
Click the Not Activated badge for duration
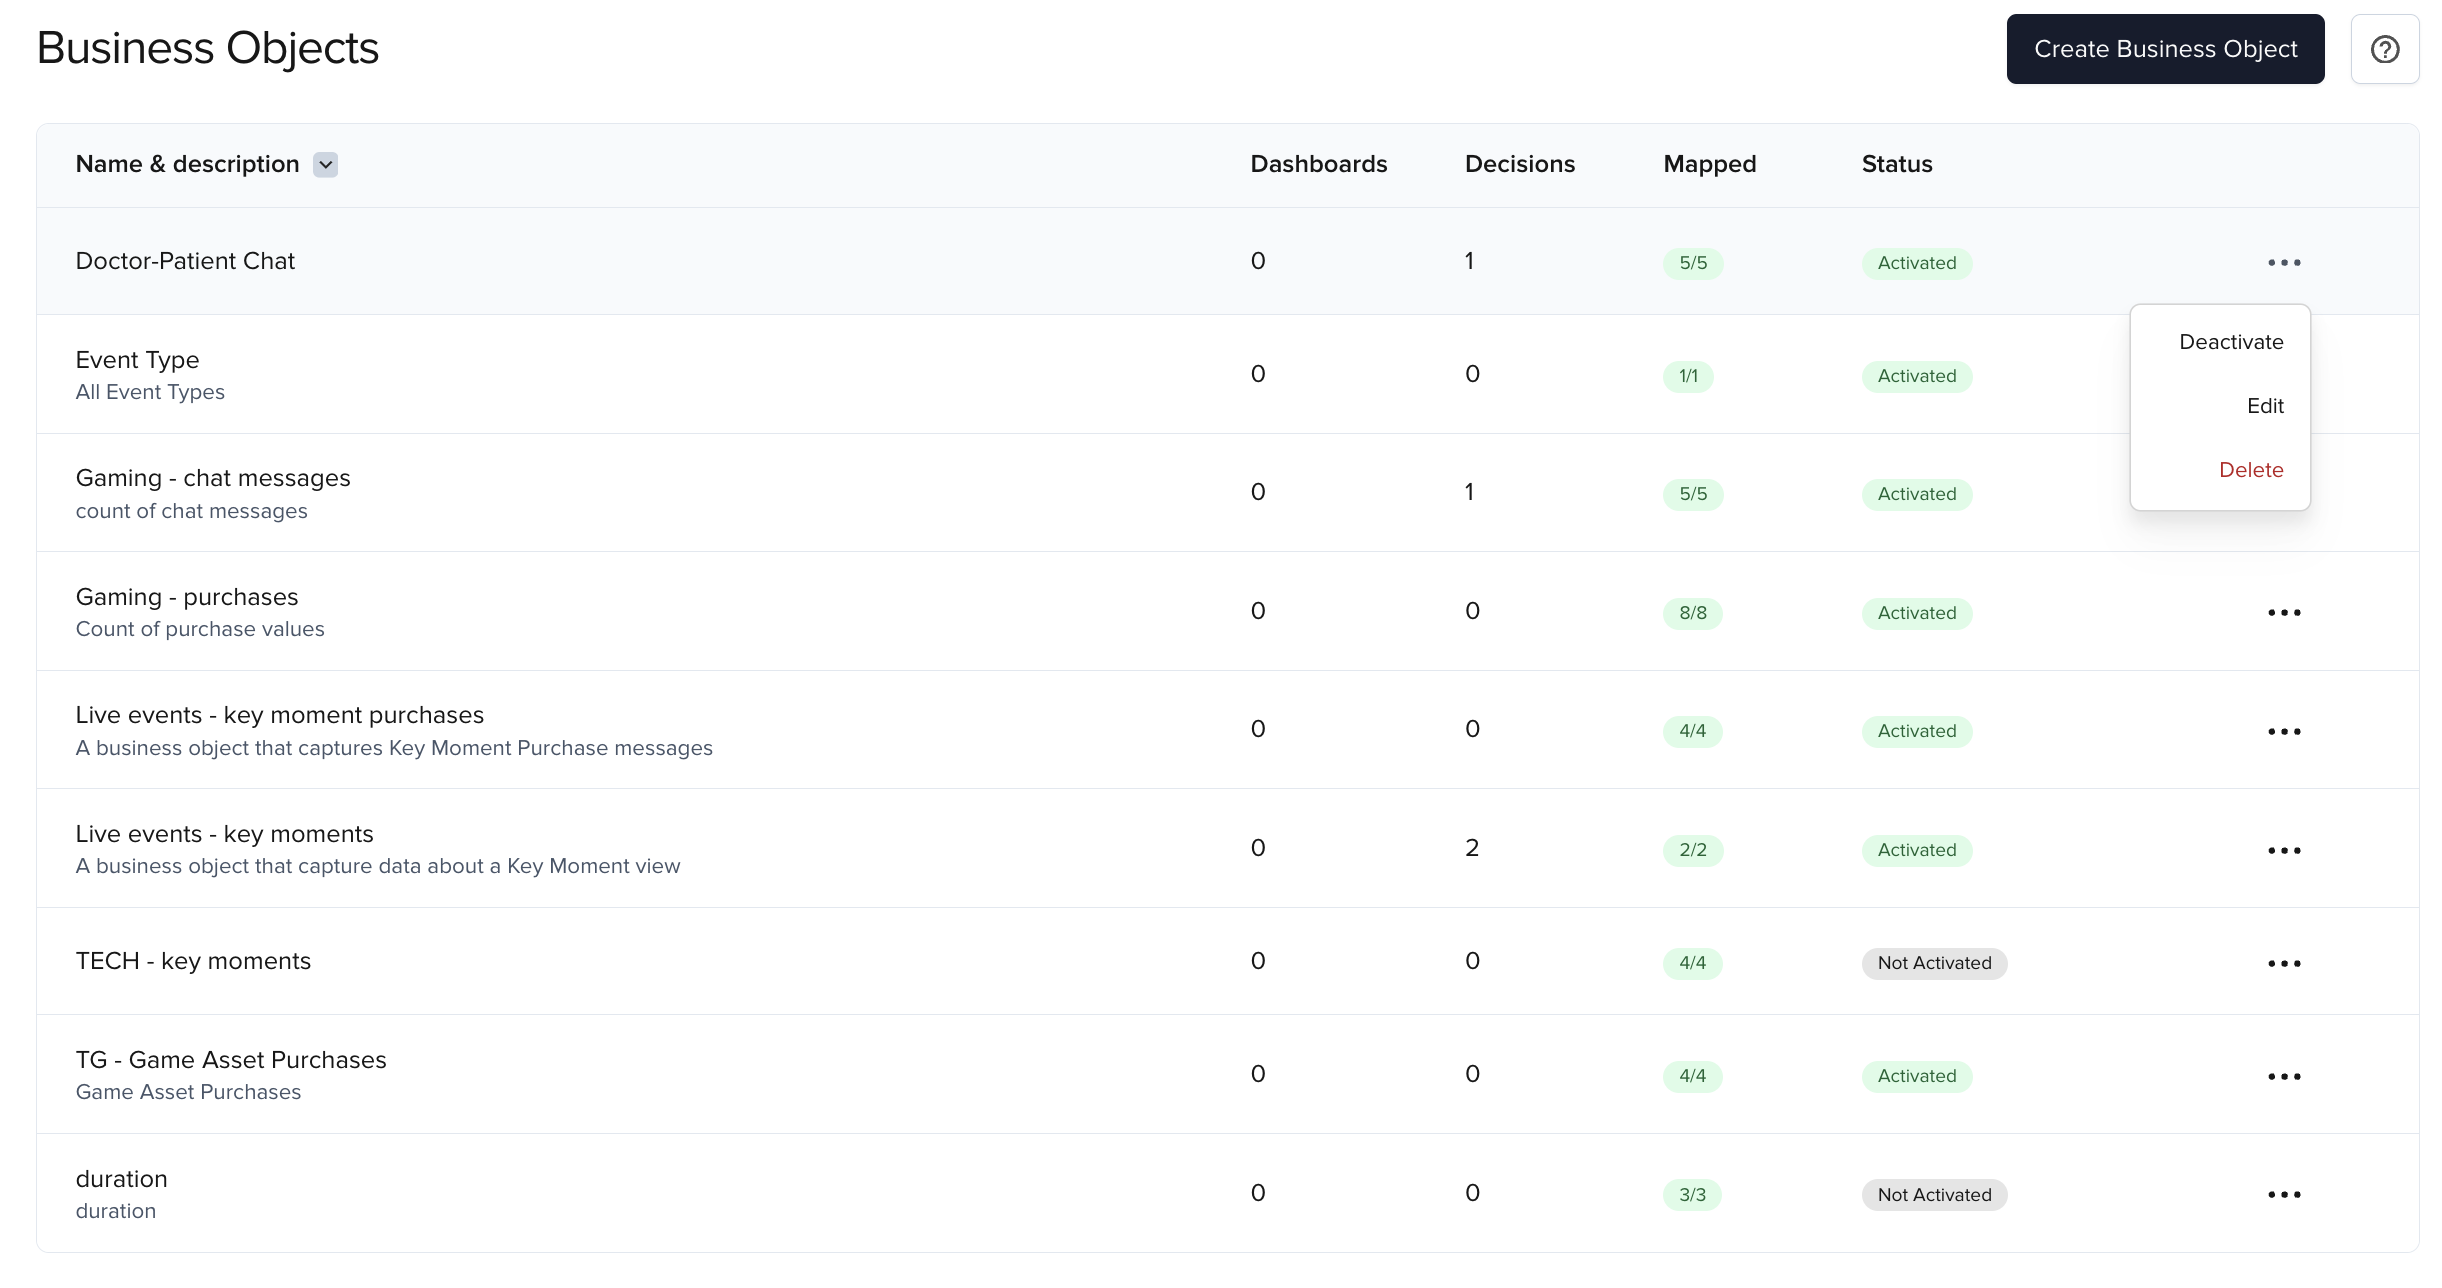click(1933, 1194)
